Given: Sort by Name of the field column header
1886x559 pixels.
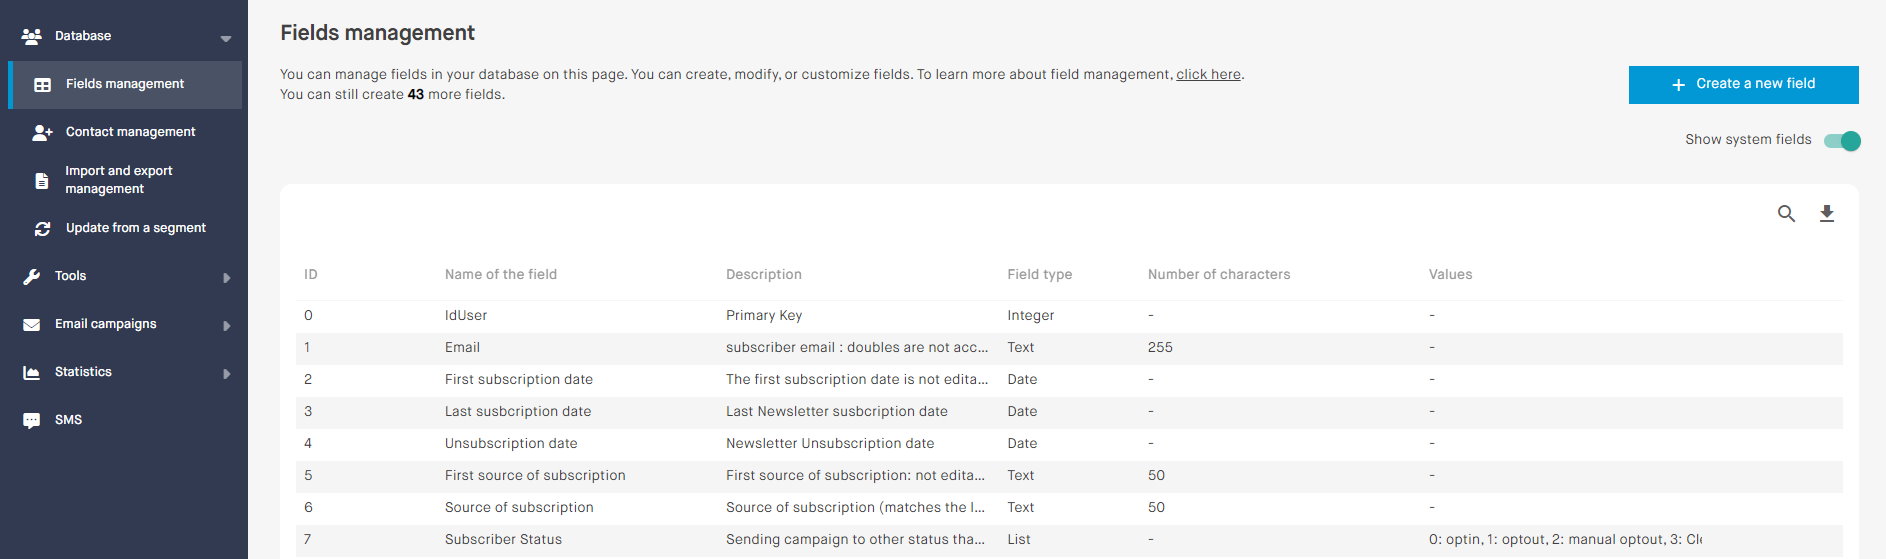Looking at the screenshot, I should (500, 274).
